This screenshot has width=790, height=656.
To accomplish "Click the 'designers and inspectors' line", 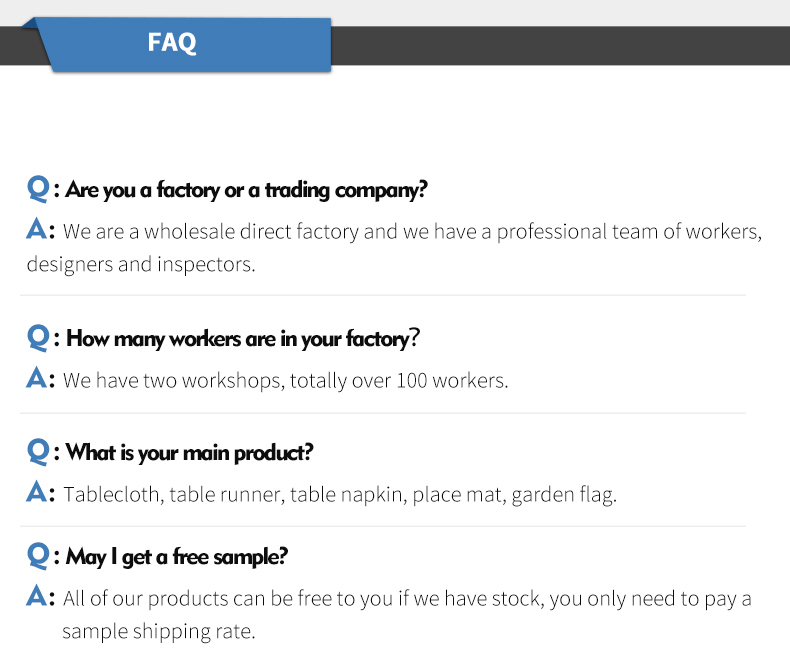I will (x=141, y=265).
